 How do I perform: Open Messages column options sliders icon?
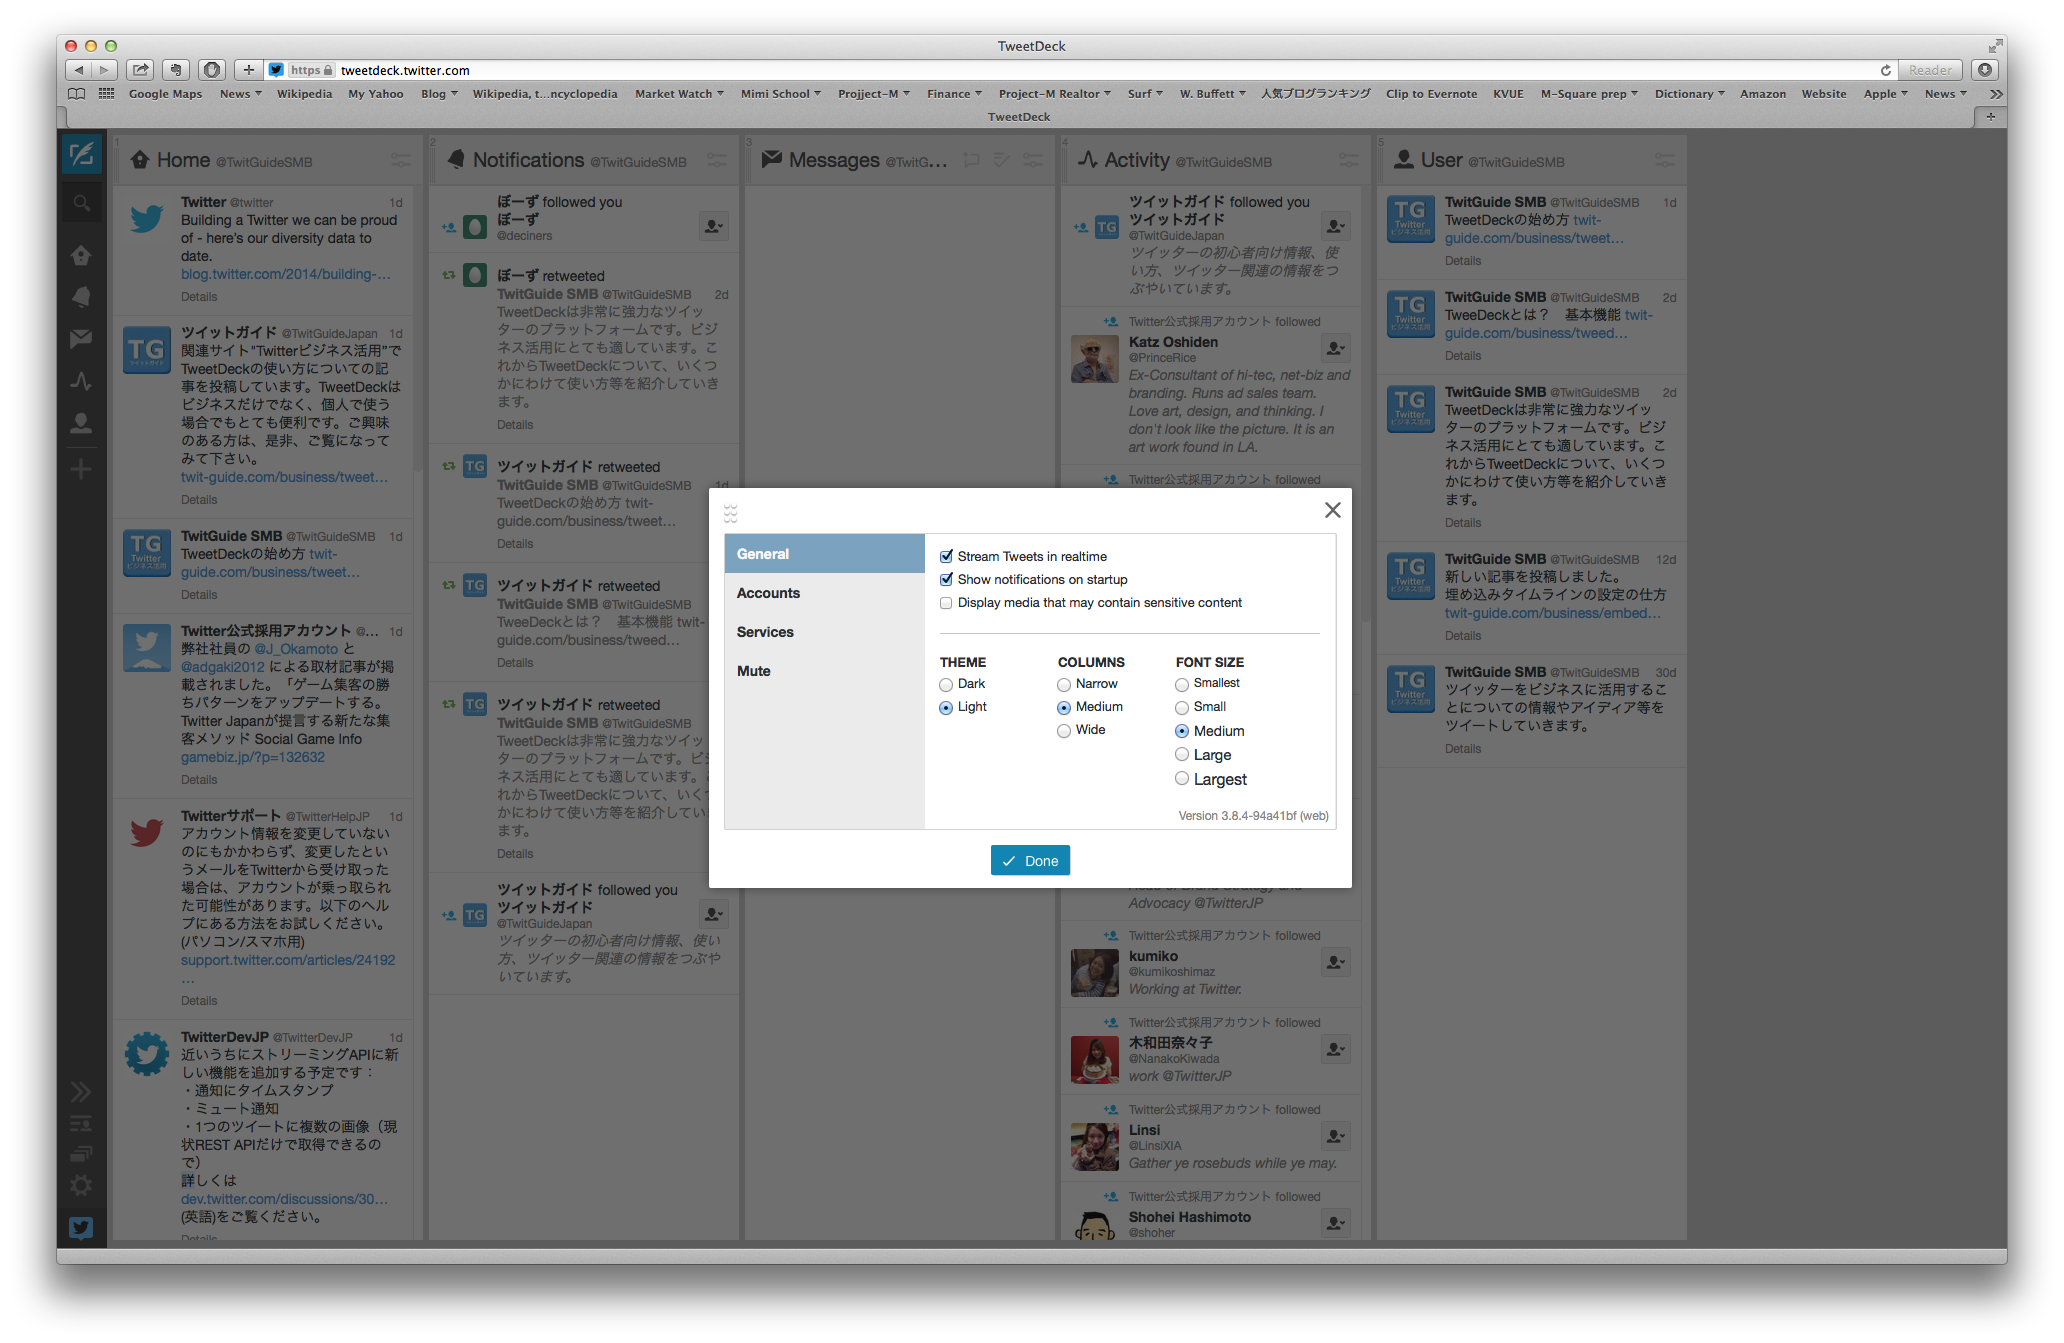1033,160
